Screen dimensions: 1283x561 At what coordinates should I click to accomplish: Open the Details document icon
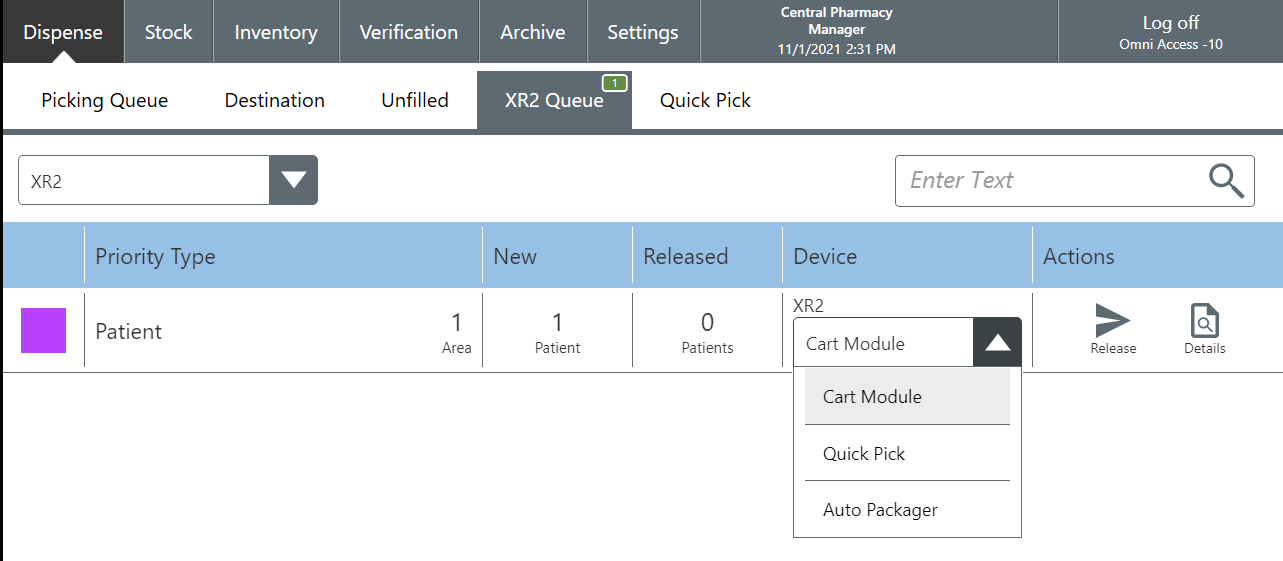[1204, 321]
